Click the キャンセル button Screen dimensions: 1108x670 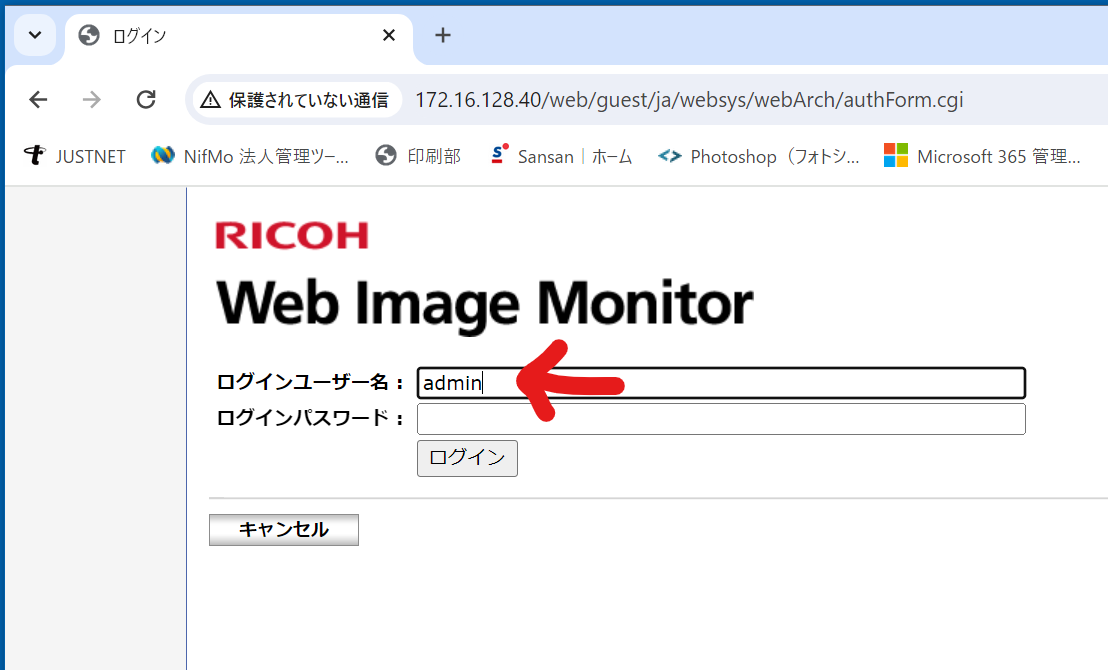284,530
